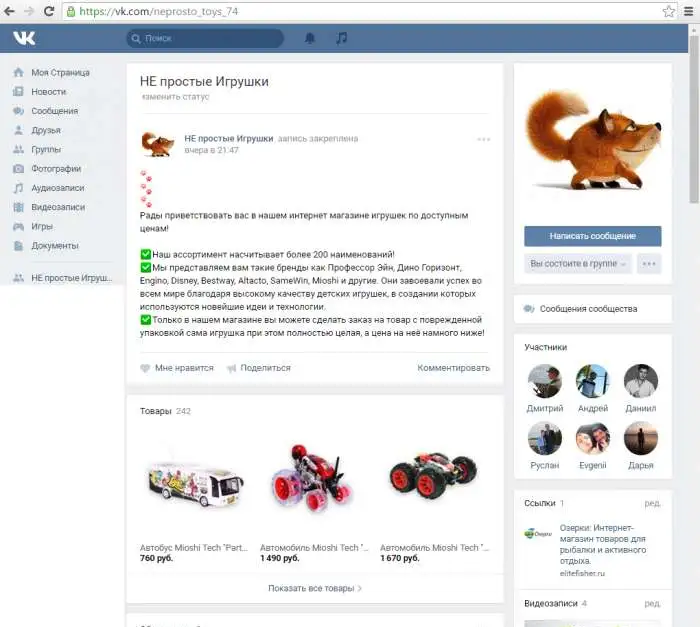Click the browser address bar URL

158,11
